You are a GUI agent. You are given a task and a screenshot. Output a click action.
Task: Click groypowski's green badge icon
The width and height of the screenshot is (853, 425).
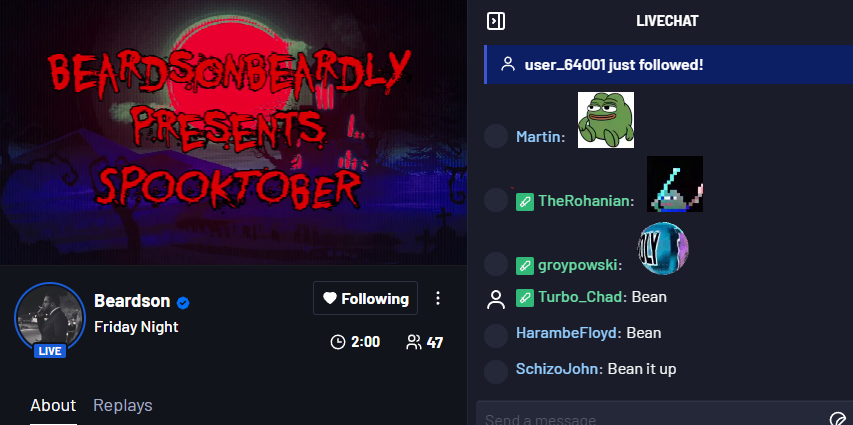coord(525,266)
